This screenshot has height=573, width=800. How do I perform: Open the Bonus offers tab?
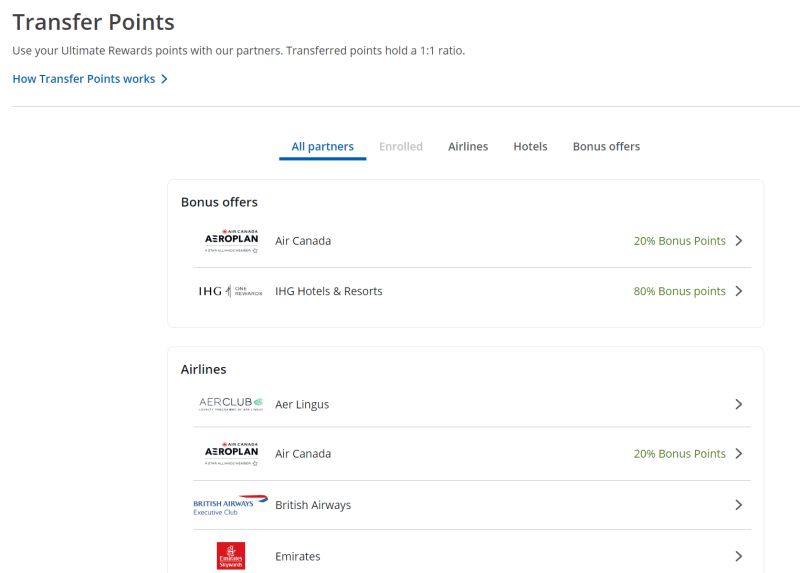click(606, 146)
